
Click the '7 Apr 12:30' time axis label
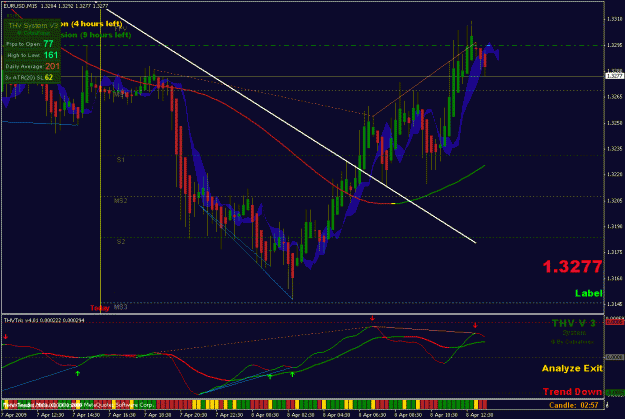(50, 415)
